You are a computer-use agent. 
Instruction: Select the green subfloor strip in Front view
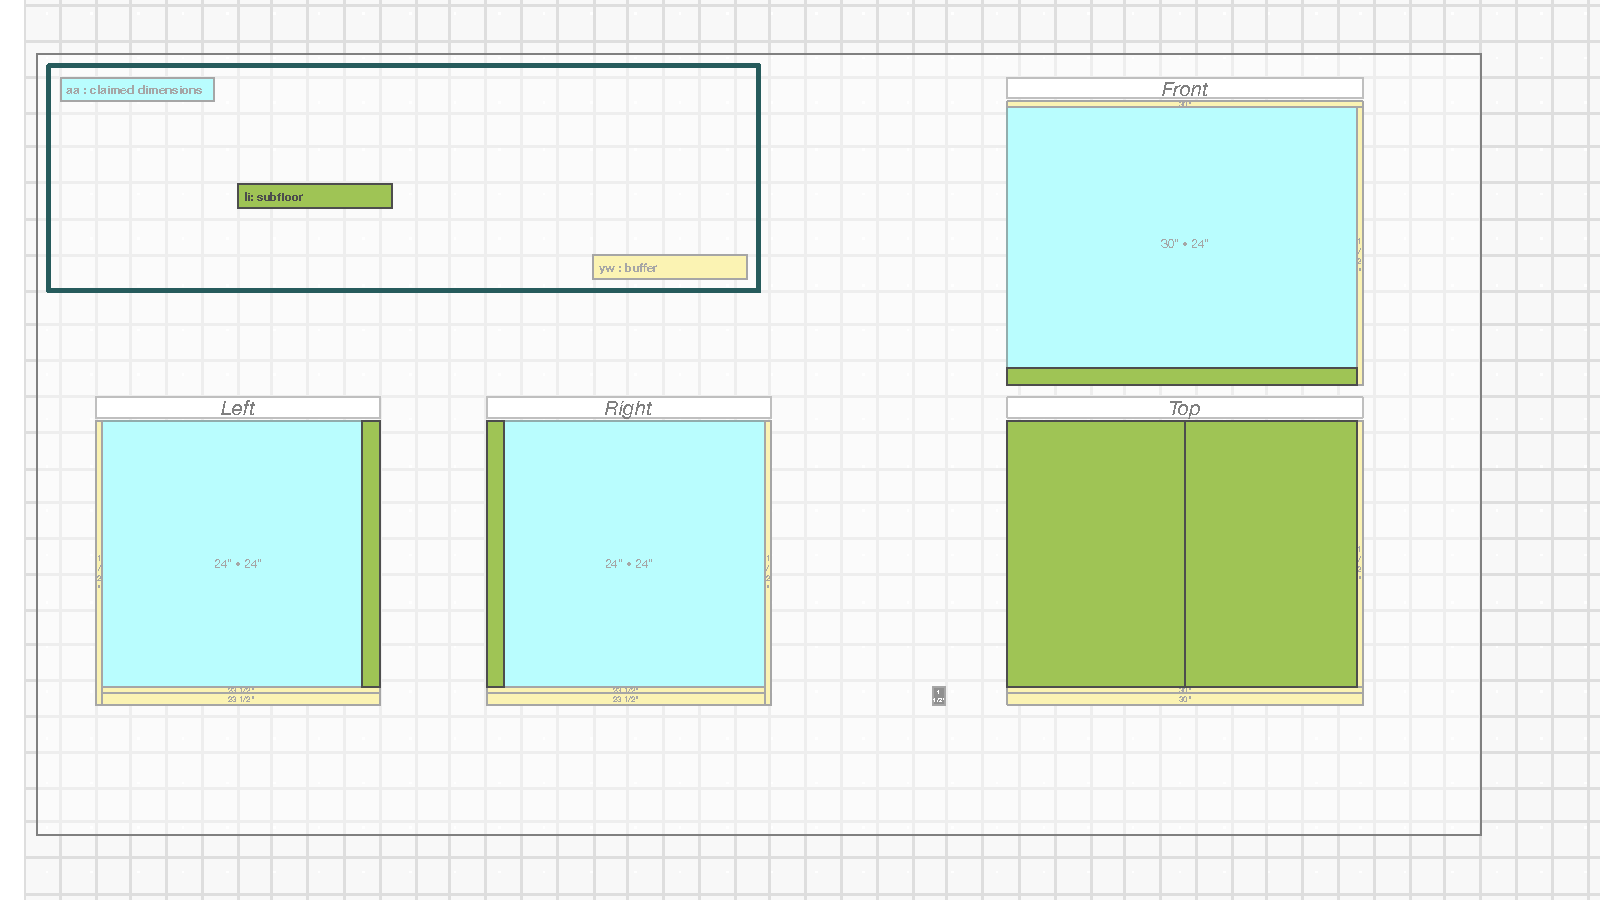tap(1182, 376)
